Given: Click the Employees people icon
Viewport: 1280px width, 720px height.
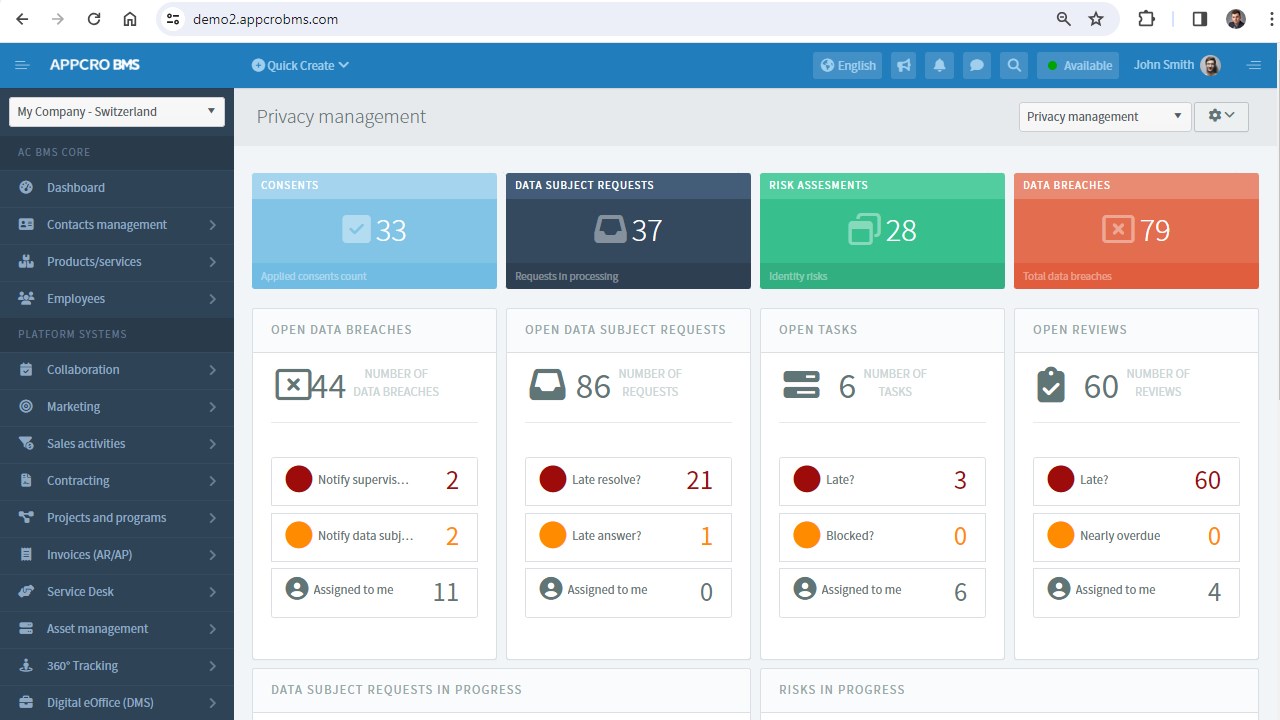Looking at the screenshot, I should pos(26,298).
